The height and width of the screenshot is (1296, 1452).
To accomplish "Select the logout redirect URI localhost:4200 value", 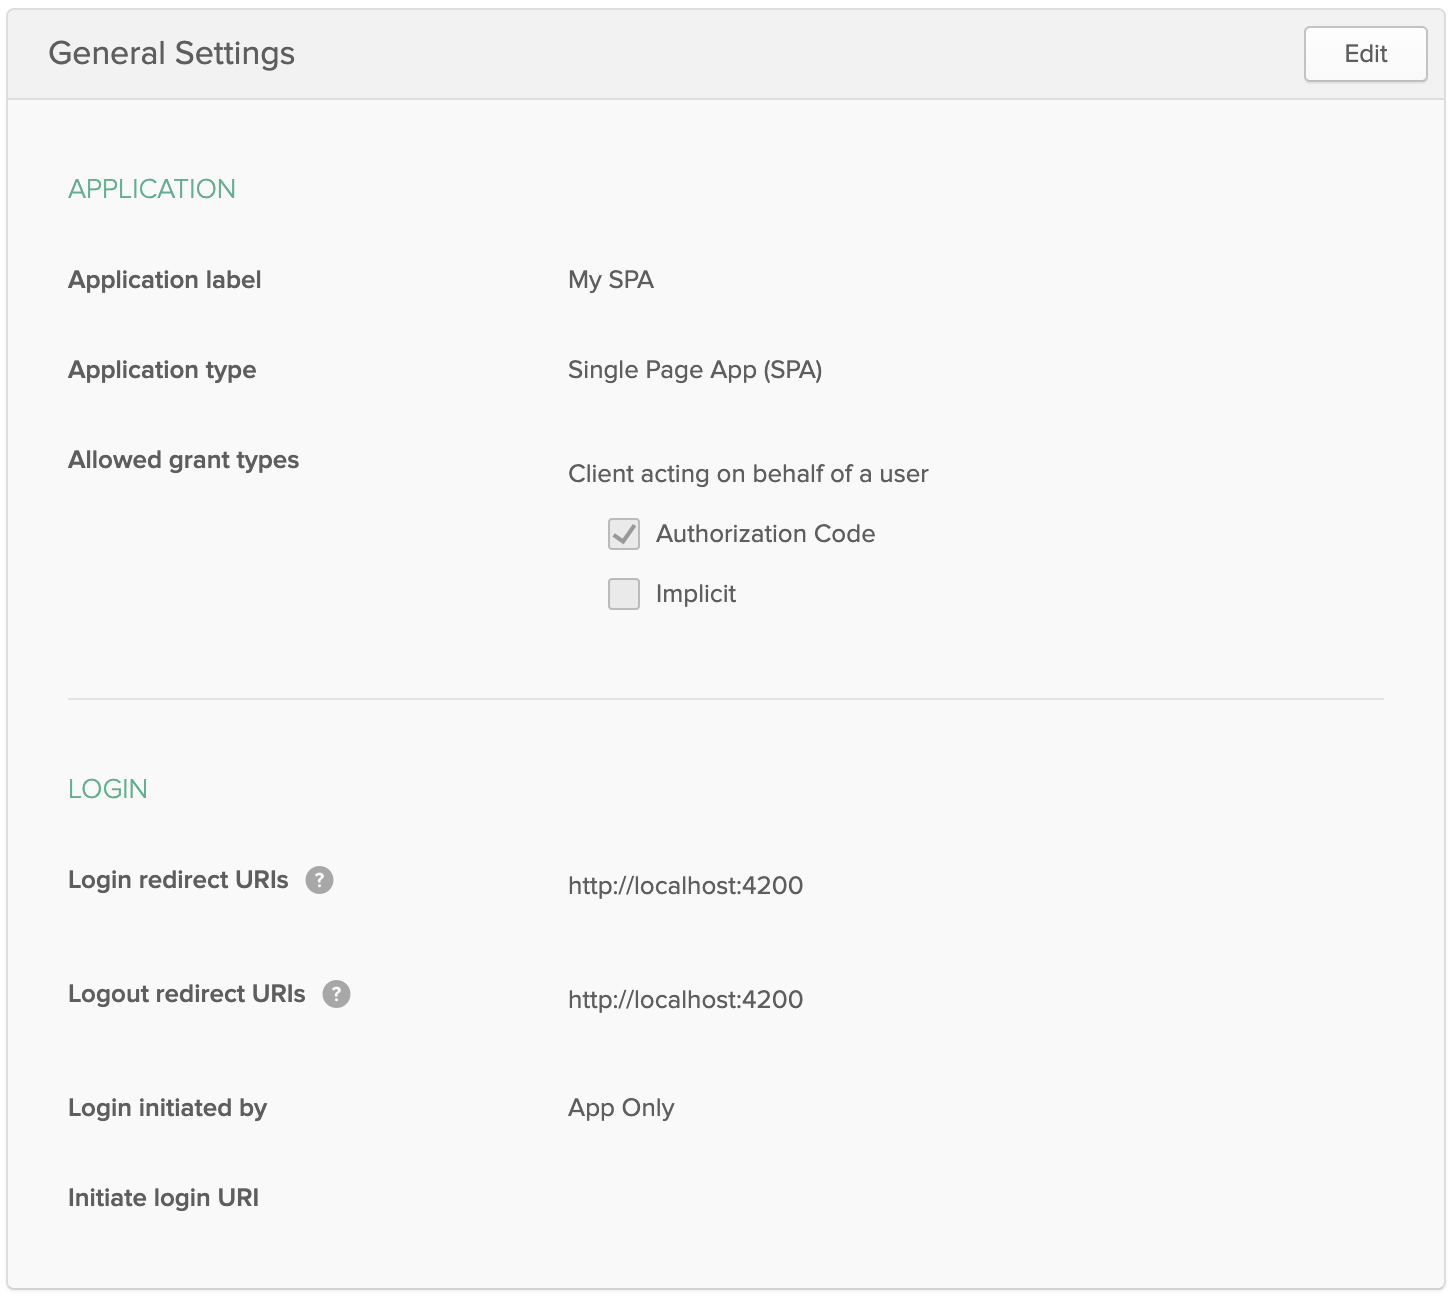I will pos(685,1000).
